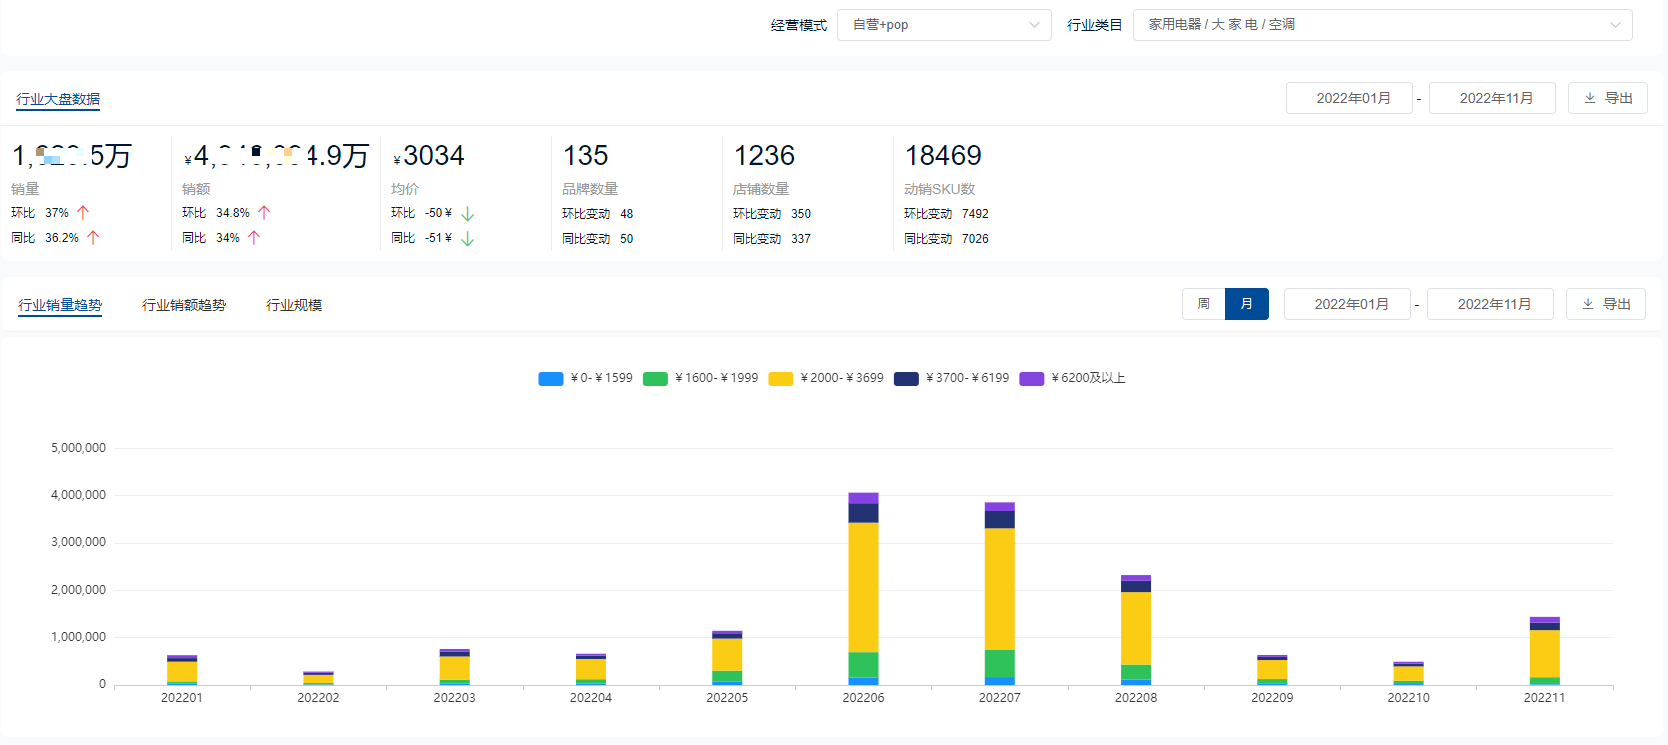Click red up arrow beside 销额 同比 34%
The width and height of the screenshot is (1668, 745).
[x=254, y=238]
